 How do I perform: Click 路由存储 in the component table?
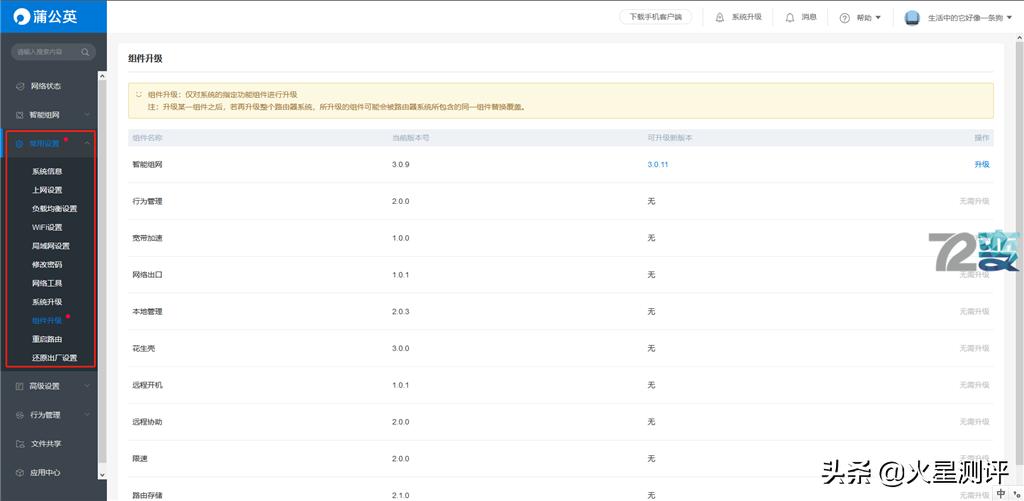148,496
